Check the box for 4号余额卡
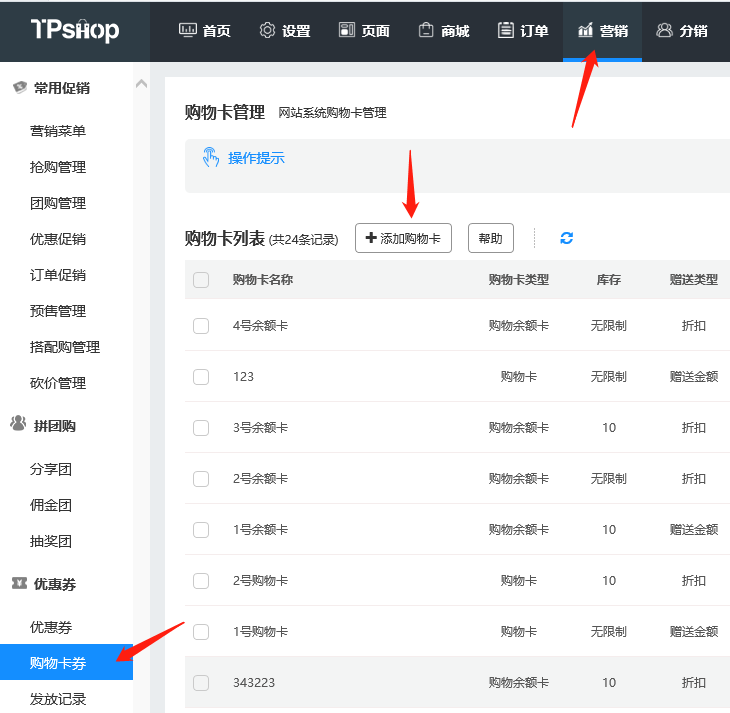The height and width of the screenshot is (713, 730). [x=201, y=326]
